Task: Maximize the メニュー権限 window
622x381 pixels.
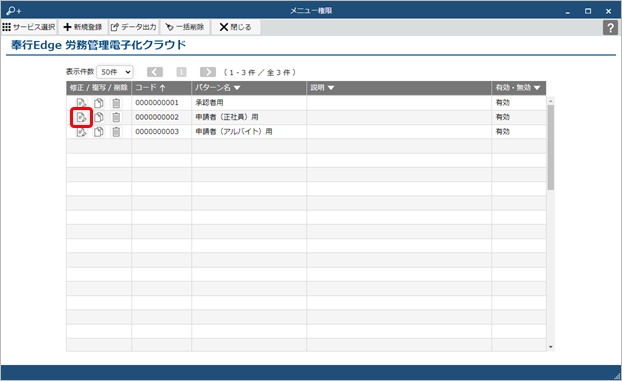Action: (x=588, y=11)
